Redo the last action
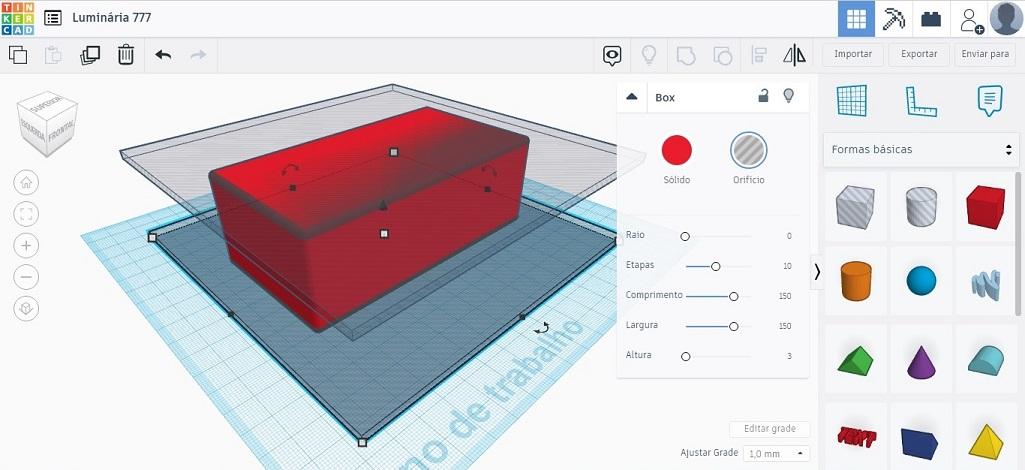Image resolution: width=1025 pixels, height=470 pixels. pos(198,55)
